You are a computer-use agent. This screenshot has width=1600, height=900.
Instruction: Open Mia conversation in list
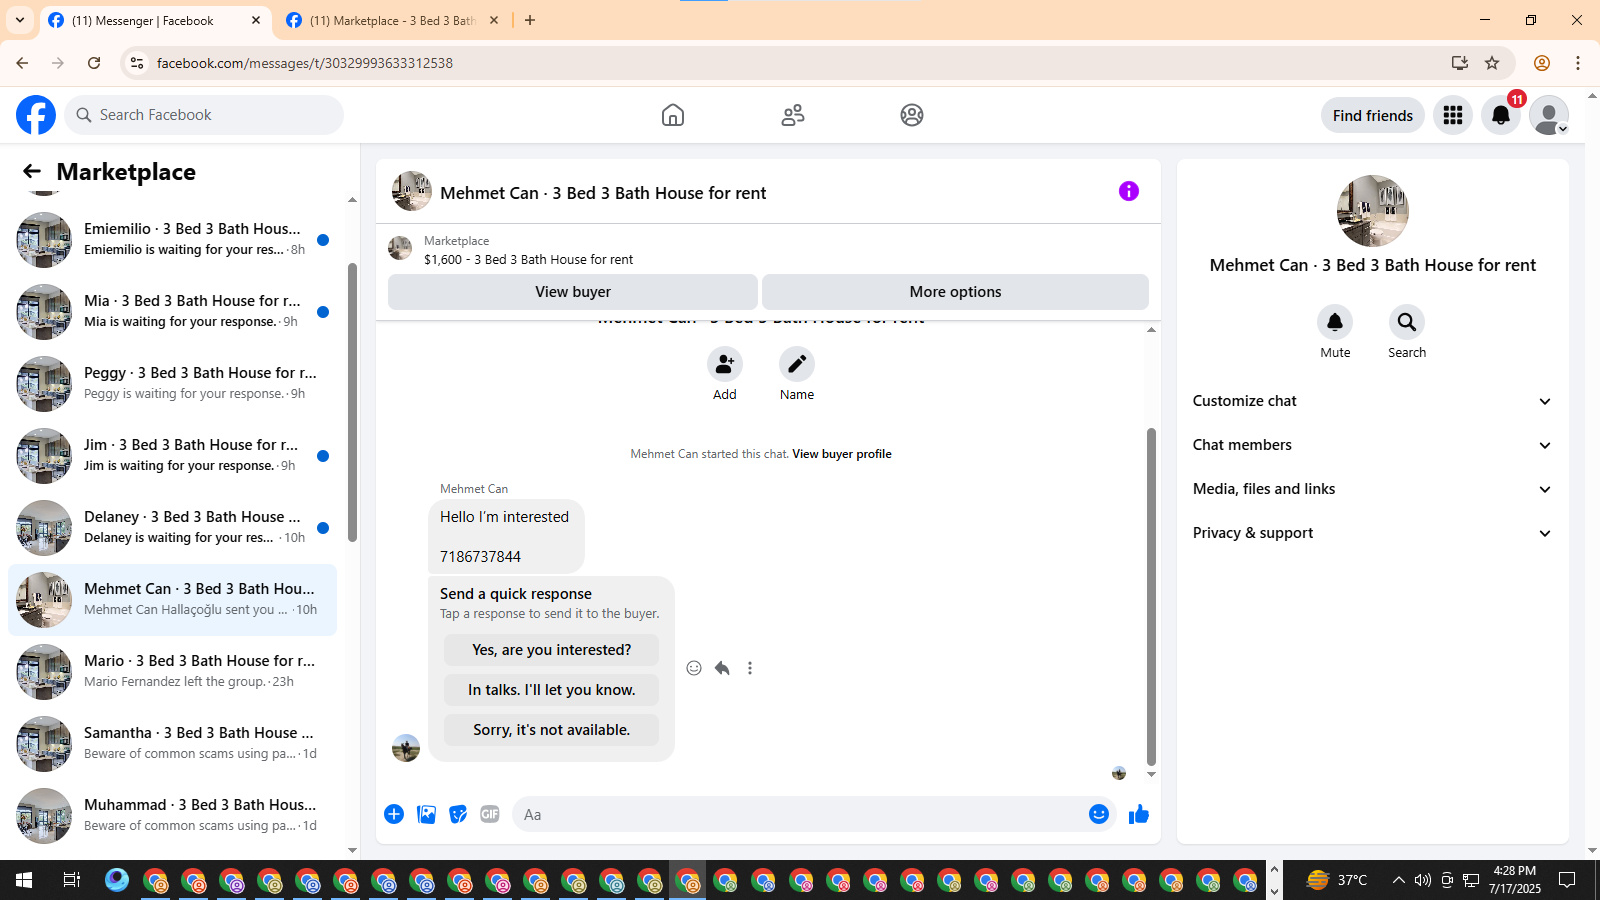[172, 312]
